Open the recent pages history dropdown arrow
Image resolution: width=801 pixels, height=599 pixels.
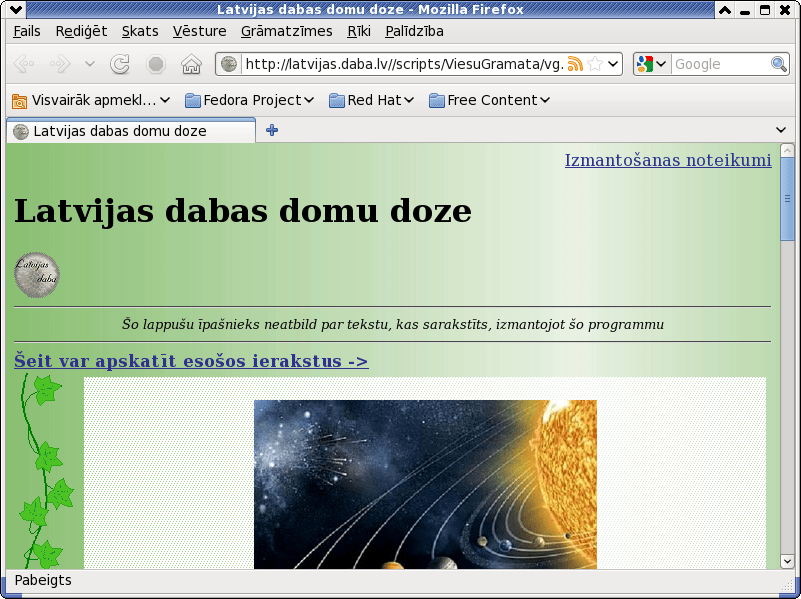click(x=89, y=64)
